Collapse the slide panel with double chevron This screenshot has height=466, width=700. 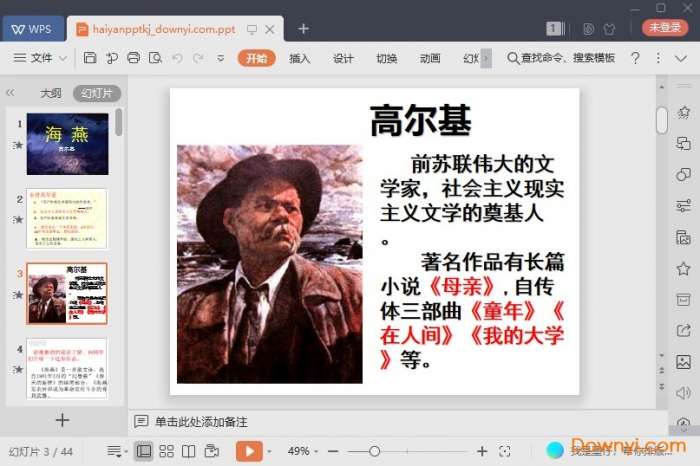pos(10,93)
